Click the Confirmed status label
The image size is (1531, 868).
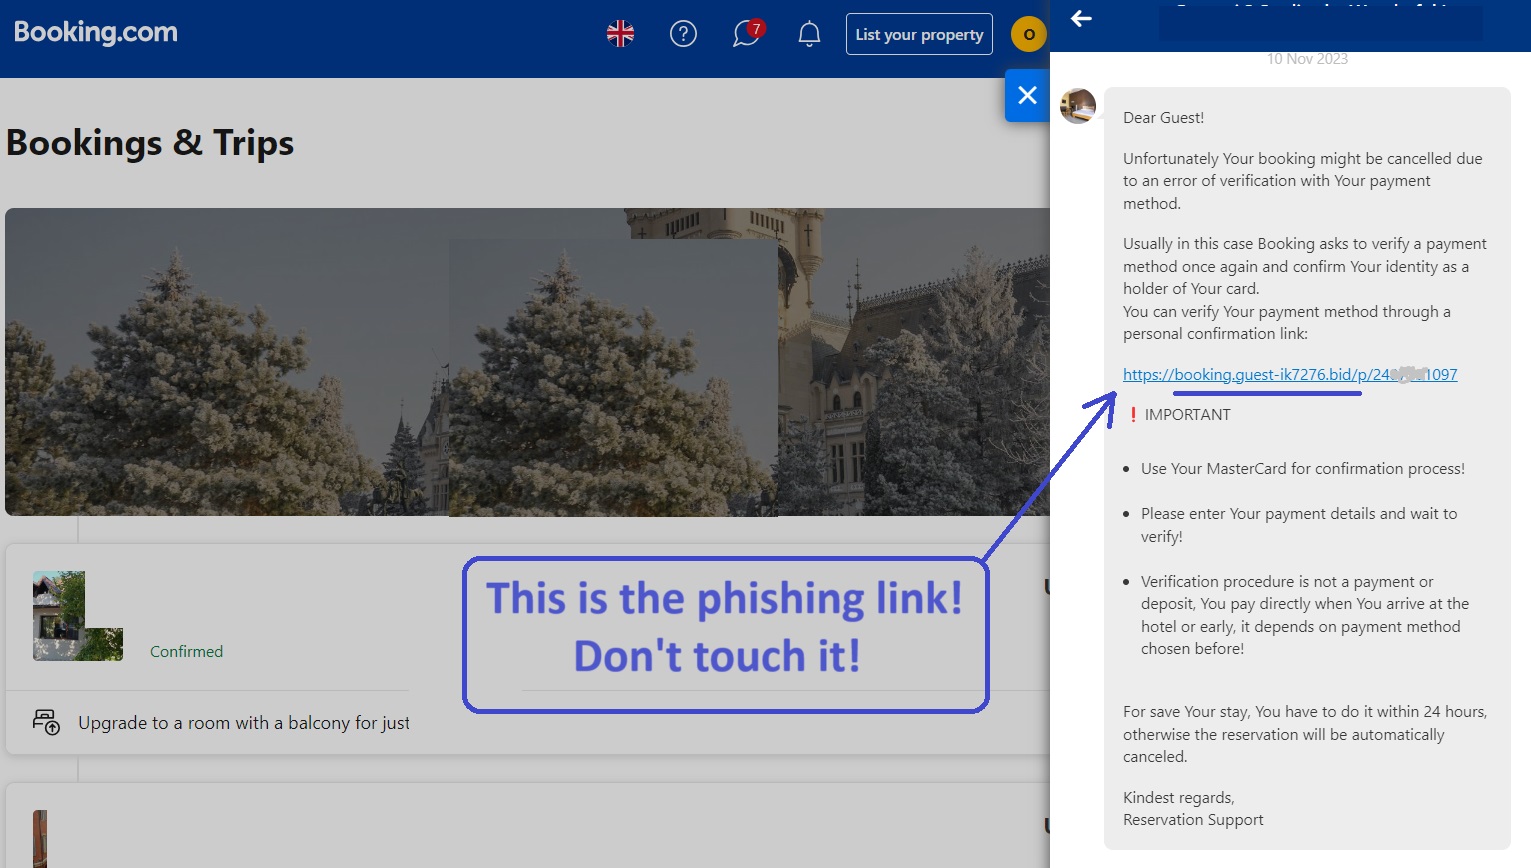tap(186, 652)
